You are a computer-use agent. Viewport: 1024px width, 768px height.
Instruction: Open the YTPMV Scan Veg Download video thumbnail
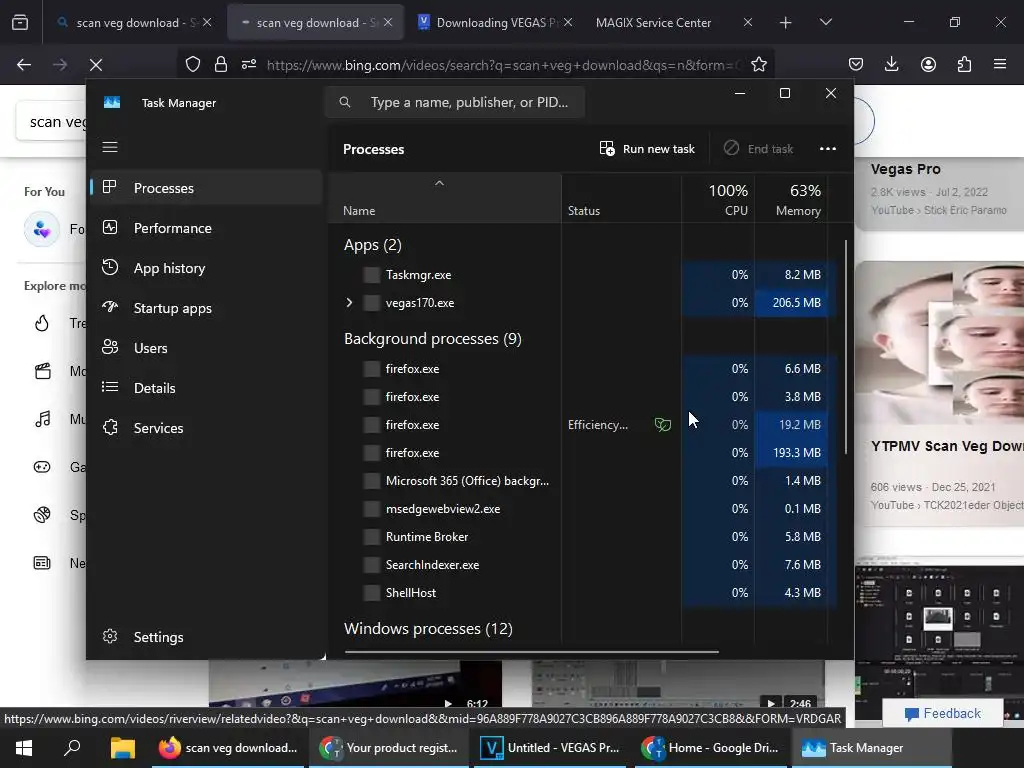[939, 344]
